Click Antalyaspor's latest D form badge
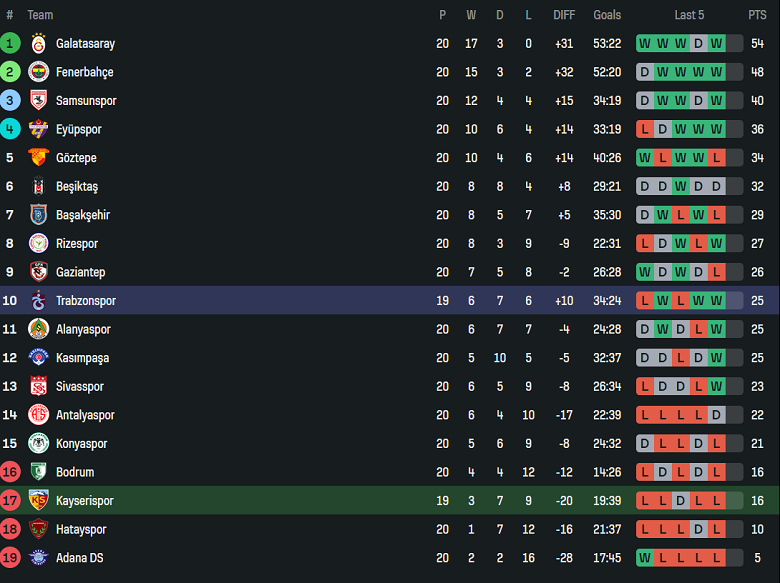Screen dimensions: 780x583 point(716,415)
